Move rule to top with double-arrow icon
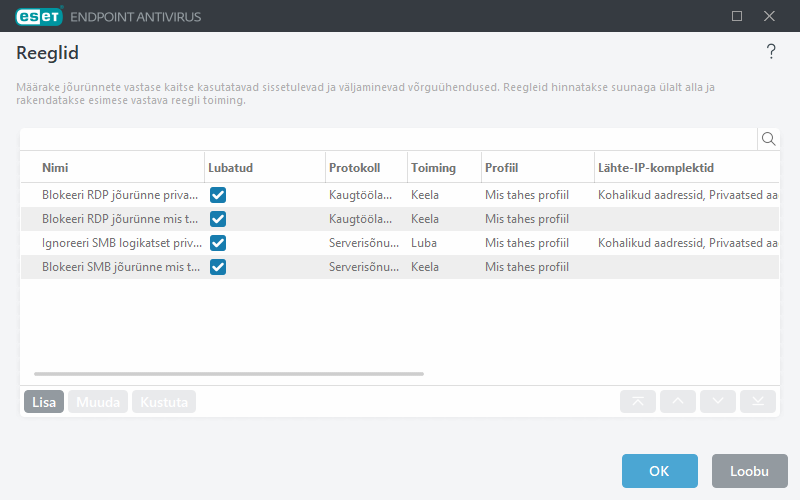Screen dimensions: 800x500 [x=638, y=401]
